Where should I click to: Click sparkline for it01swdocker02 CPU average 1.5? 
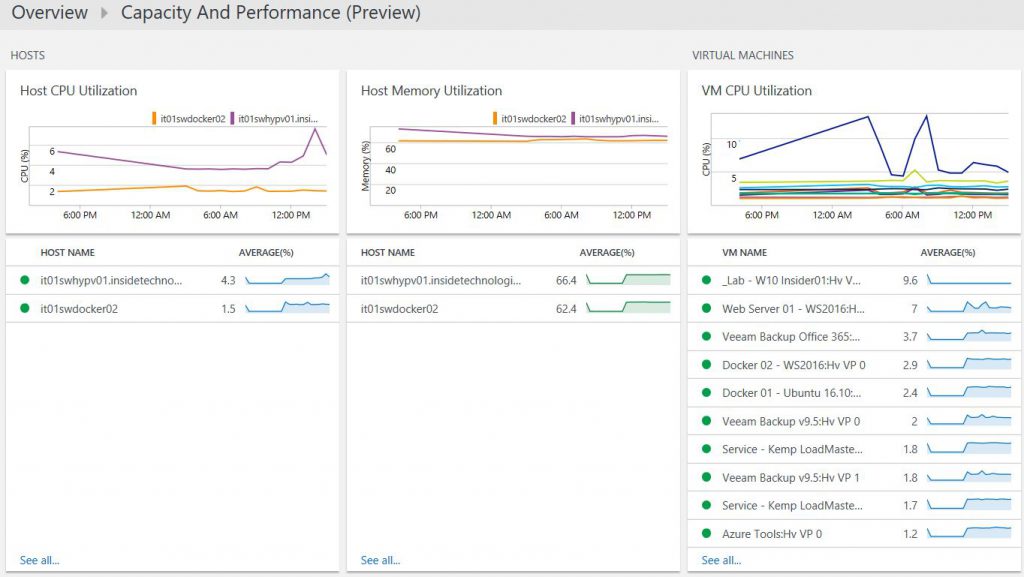tap(287, 307)
